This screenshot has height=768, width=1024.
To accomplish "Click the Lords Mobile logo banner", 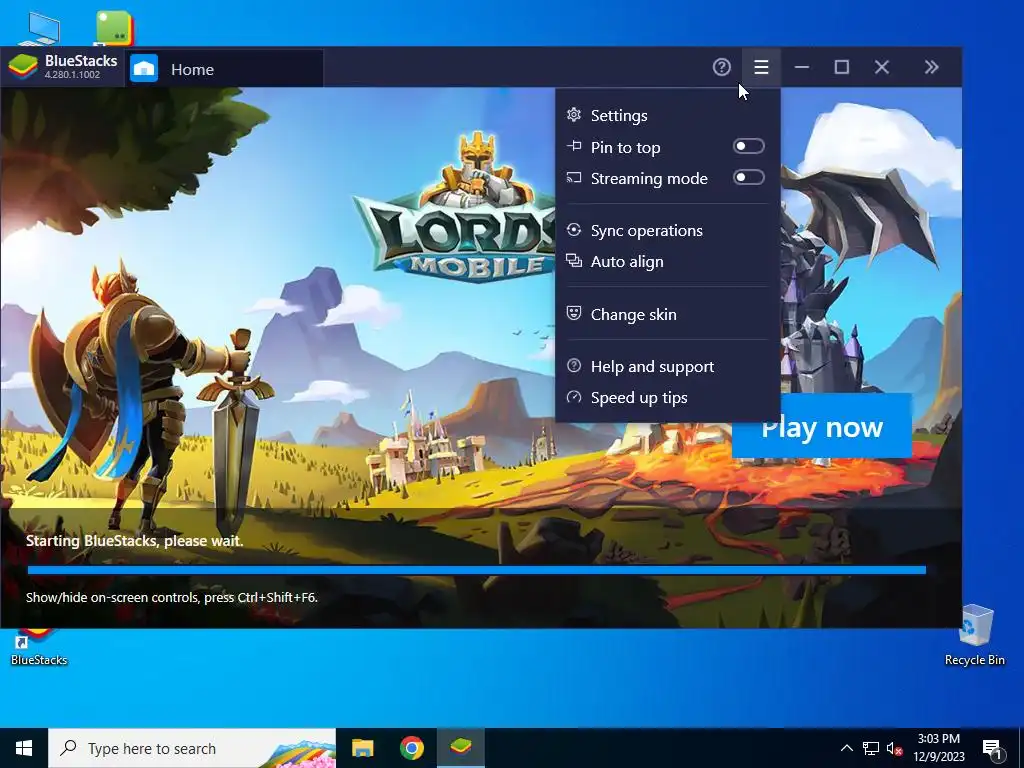I will pos(457,209).
